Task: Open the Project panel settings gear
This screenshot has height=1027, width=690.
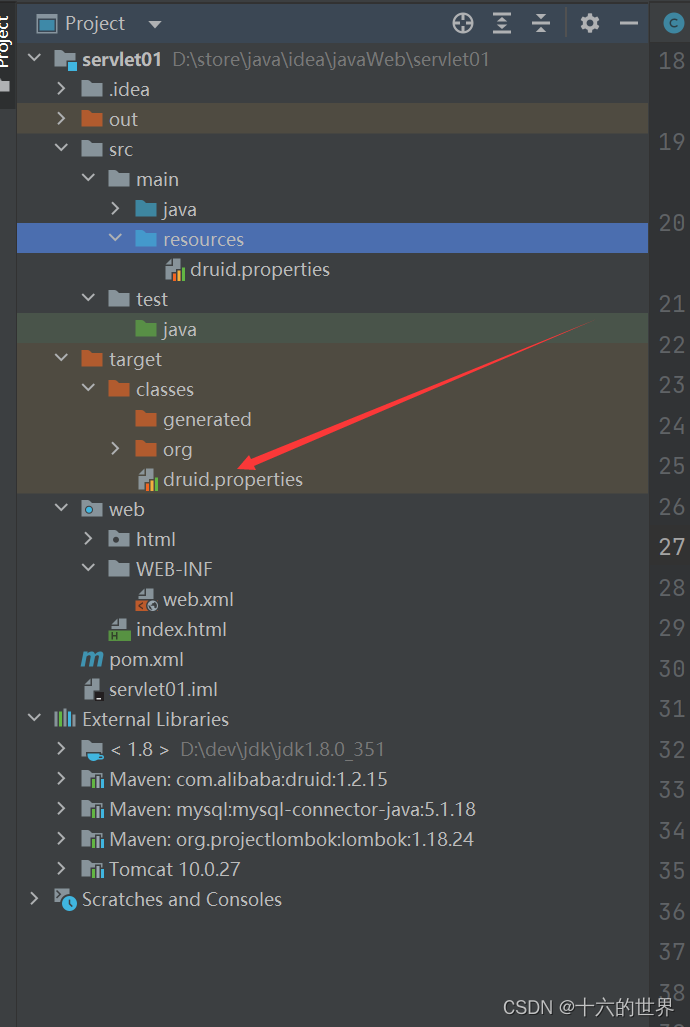Action: click(590, 24)
